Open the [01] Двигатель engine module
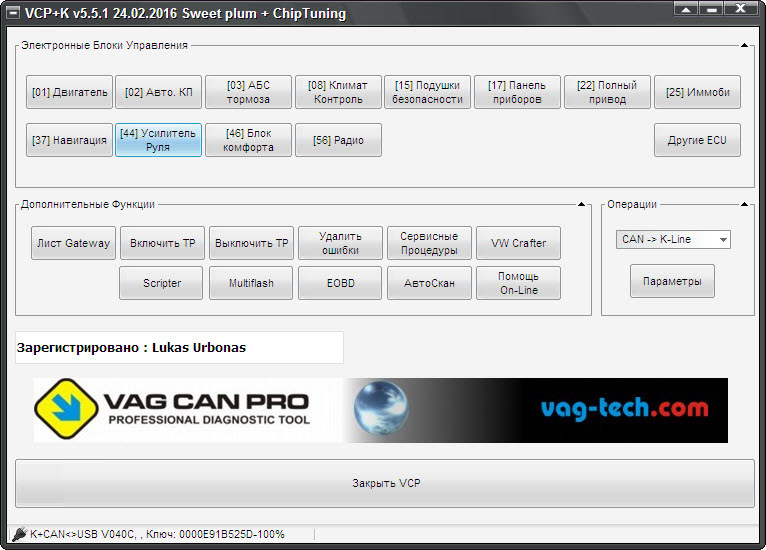766x550 pixels. pos(69,92)
